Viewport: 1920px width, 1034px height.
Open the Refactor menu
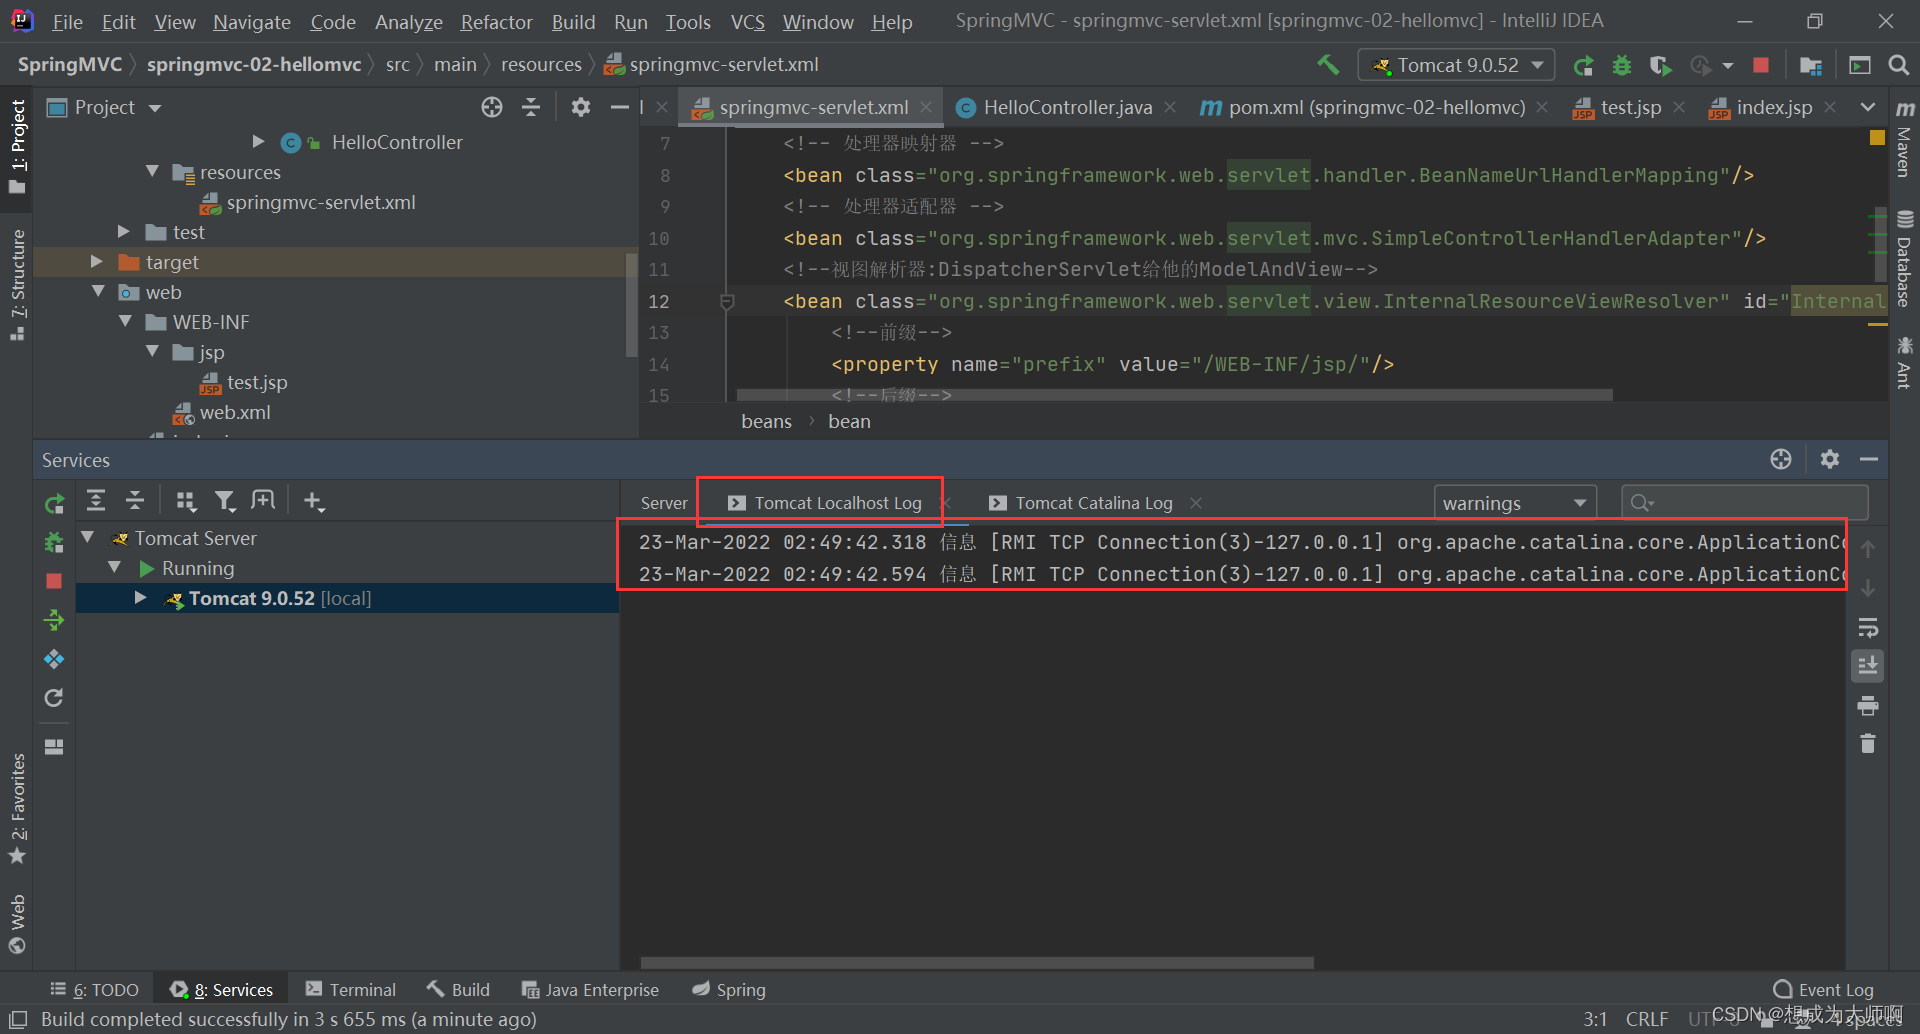pos(496,22)
